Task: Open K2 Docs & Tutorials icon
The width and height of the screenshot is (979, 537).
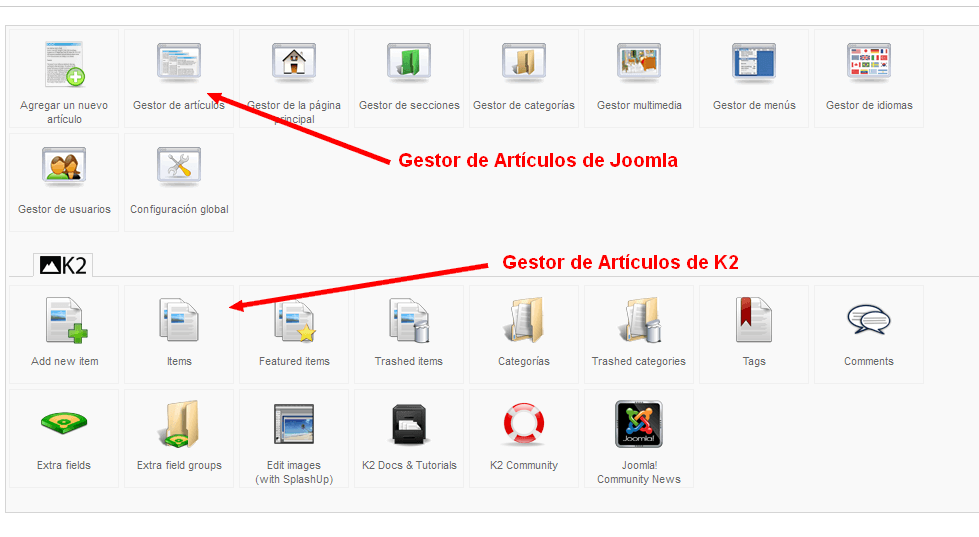Action: [409, 424]
